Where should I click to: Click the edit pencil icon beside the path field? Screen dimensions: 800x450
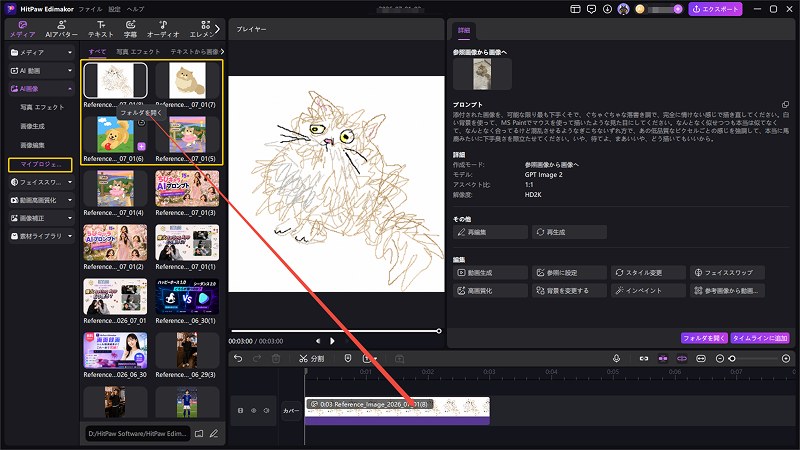[214, 434]
